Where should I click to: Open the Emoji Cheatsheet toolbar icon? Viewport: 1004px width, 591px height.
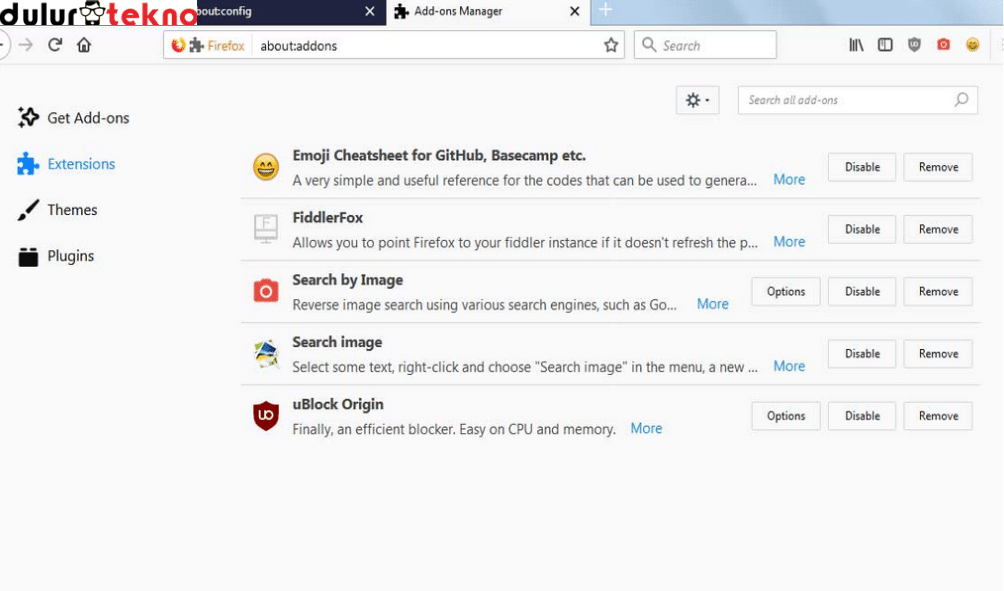(973, 45)
